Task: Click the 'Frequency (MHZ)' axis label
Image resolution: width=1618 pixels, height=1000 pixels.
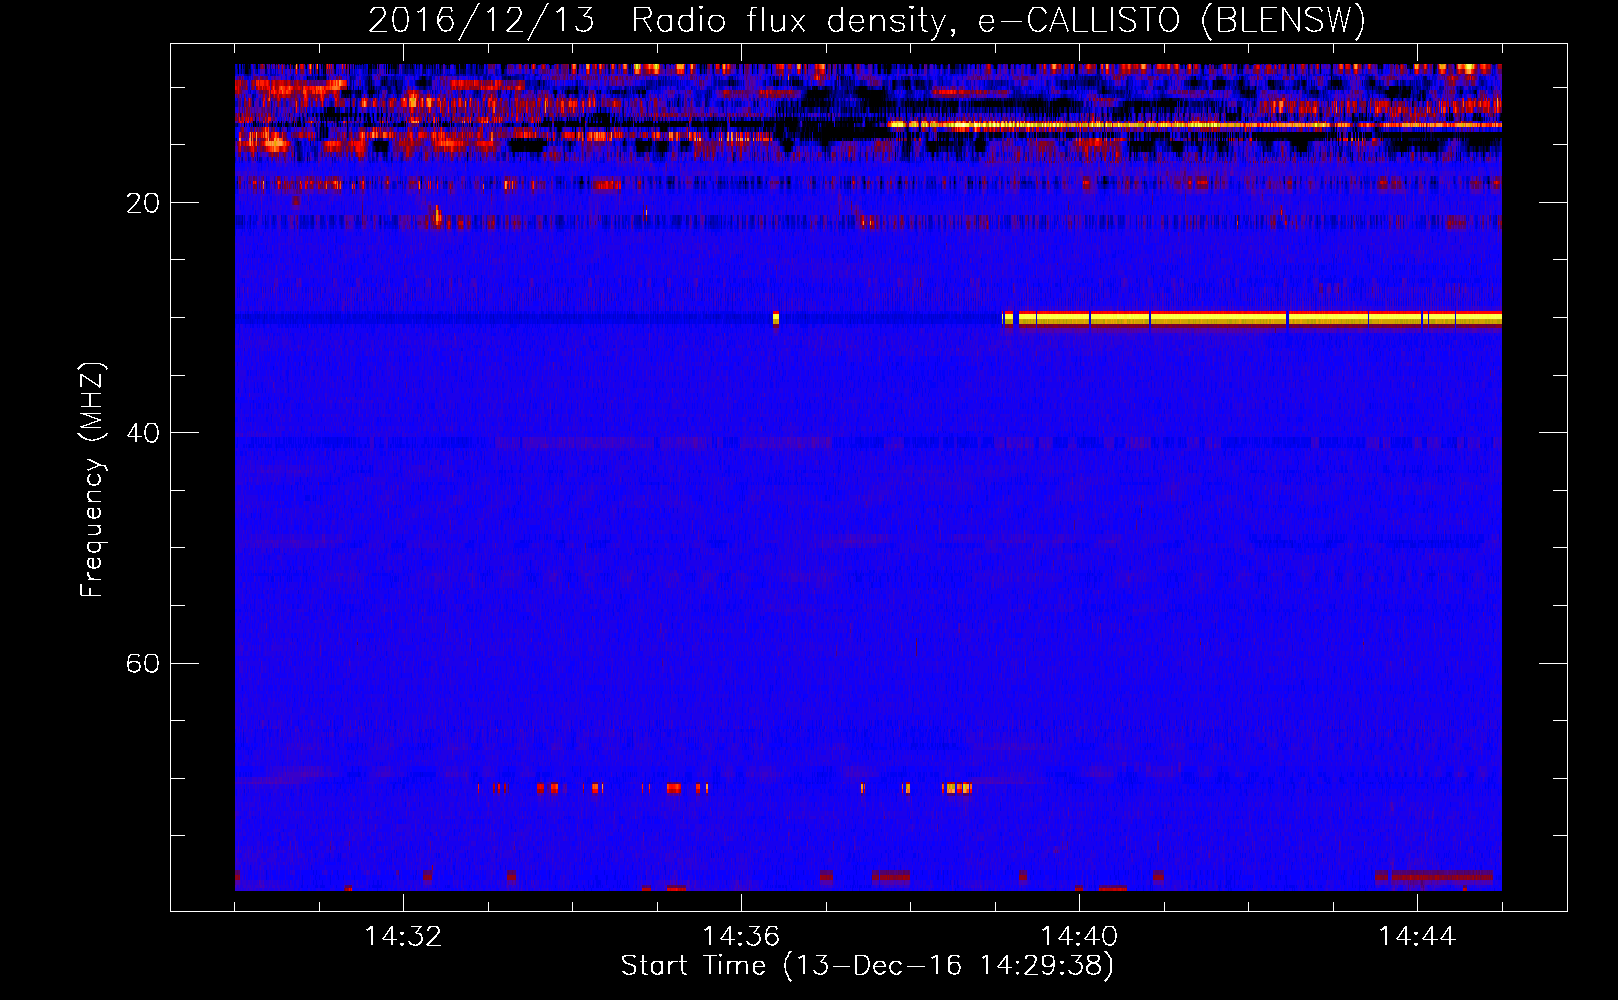Action: [92, 480]
